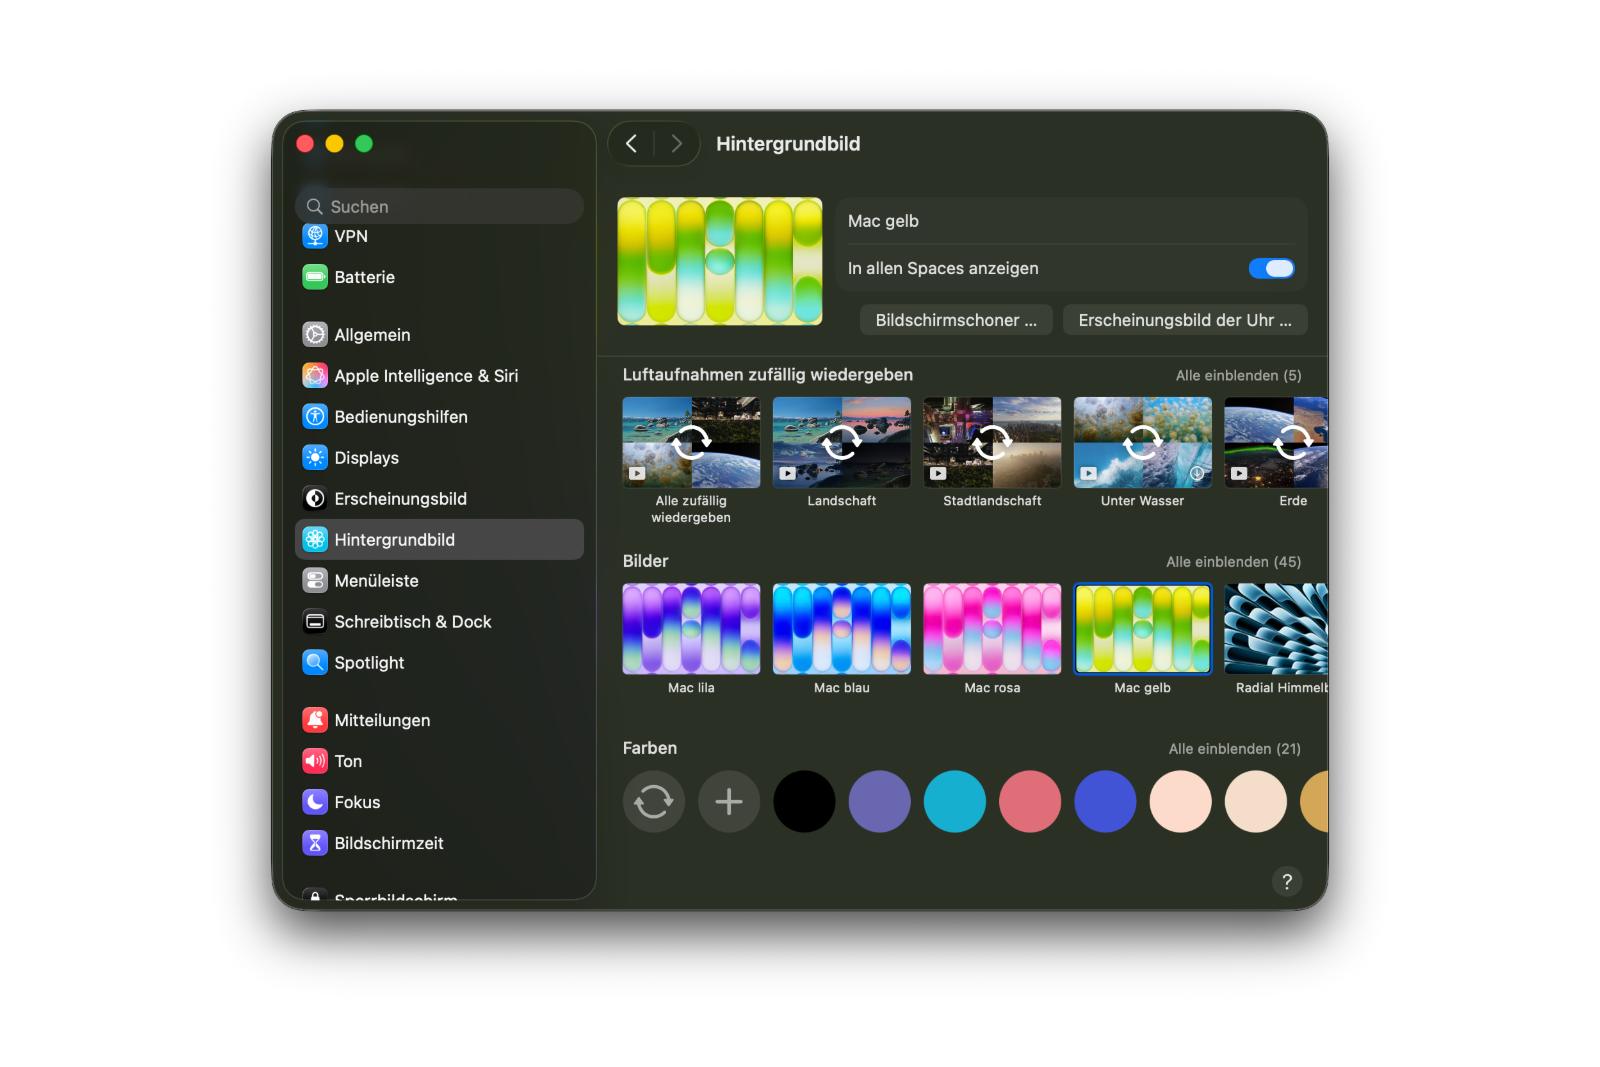The image size is (1600, 1067).
Task: Open the Erscheinungsbild settings icon
Action: click(314, 498)
